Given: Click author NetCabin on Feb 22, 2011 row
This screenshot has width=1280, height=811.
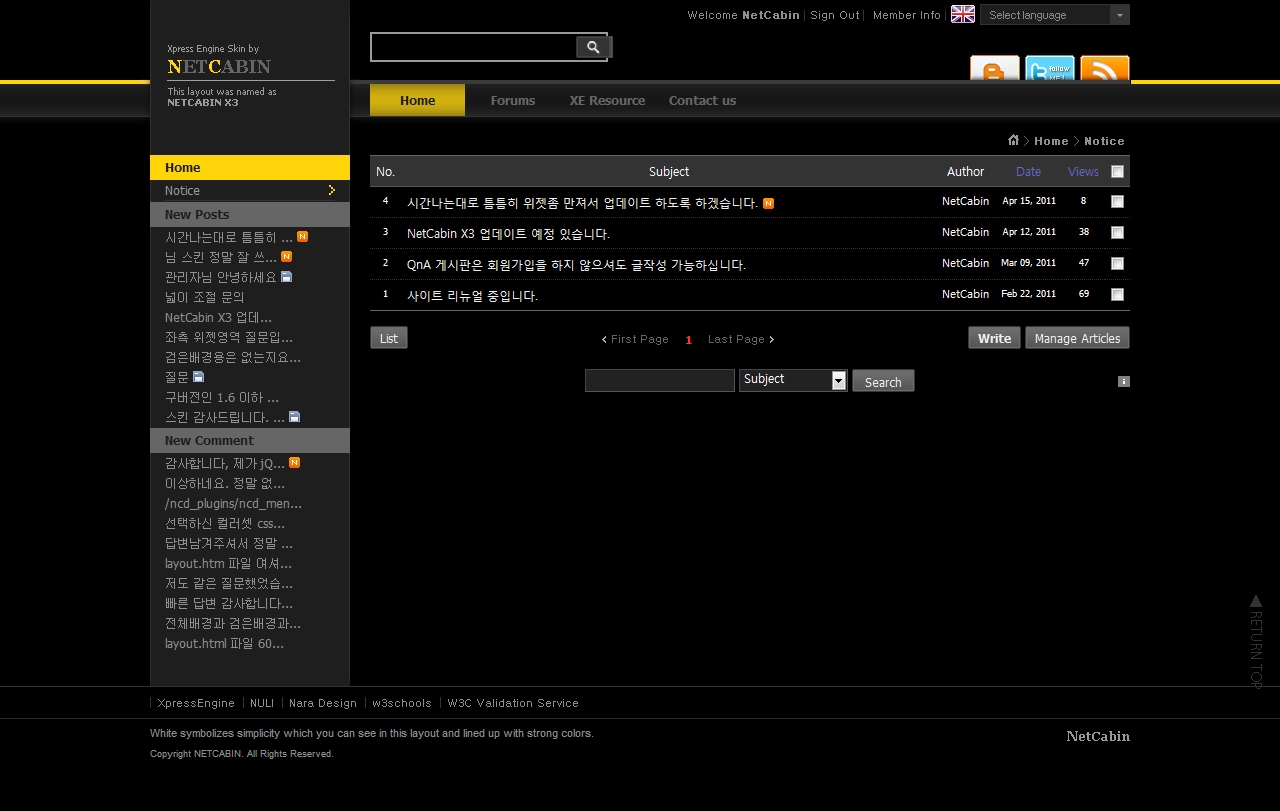Looking at the screenshot, I should click(x=965, y=294).
